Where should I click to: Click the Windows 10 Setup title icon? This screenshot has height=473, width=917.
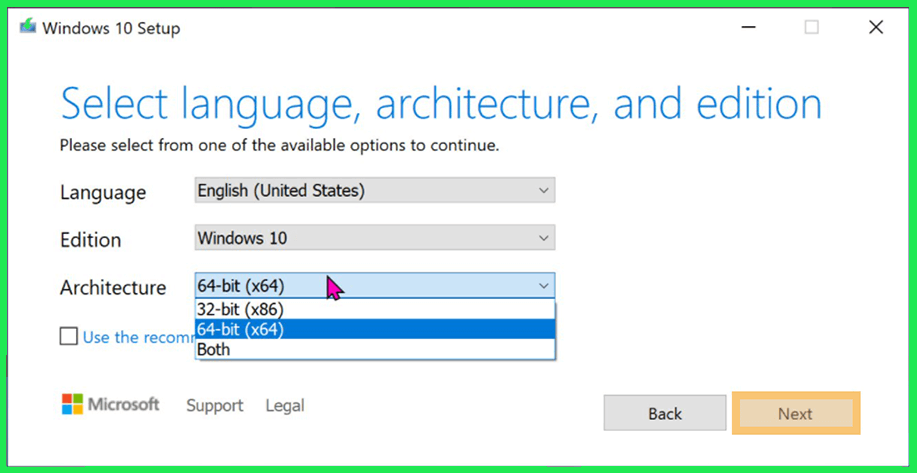tap(27, 28)
